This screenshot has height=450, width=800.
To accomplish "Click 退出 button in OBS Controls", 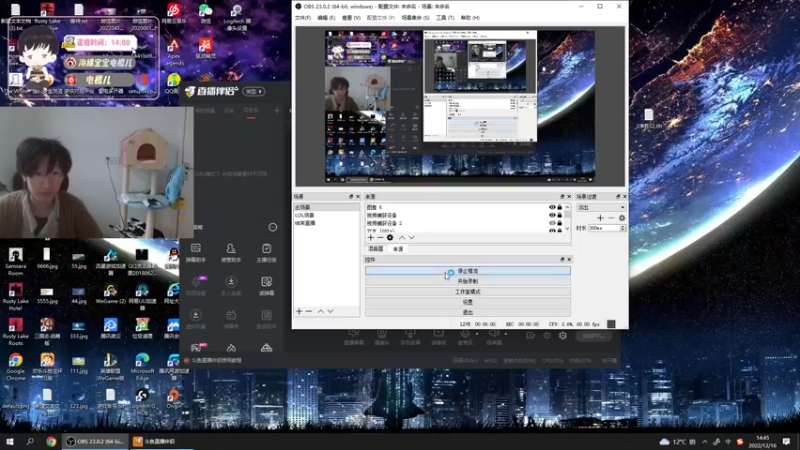I will [468, 312].
